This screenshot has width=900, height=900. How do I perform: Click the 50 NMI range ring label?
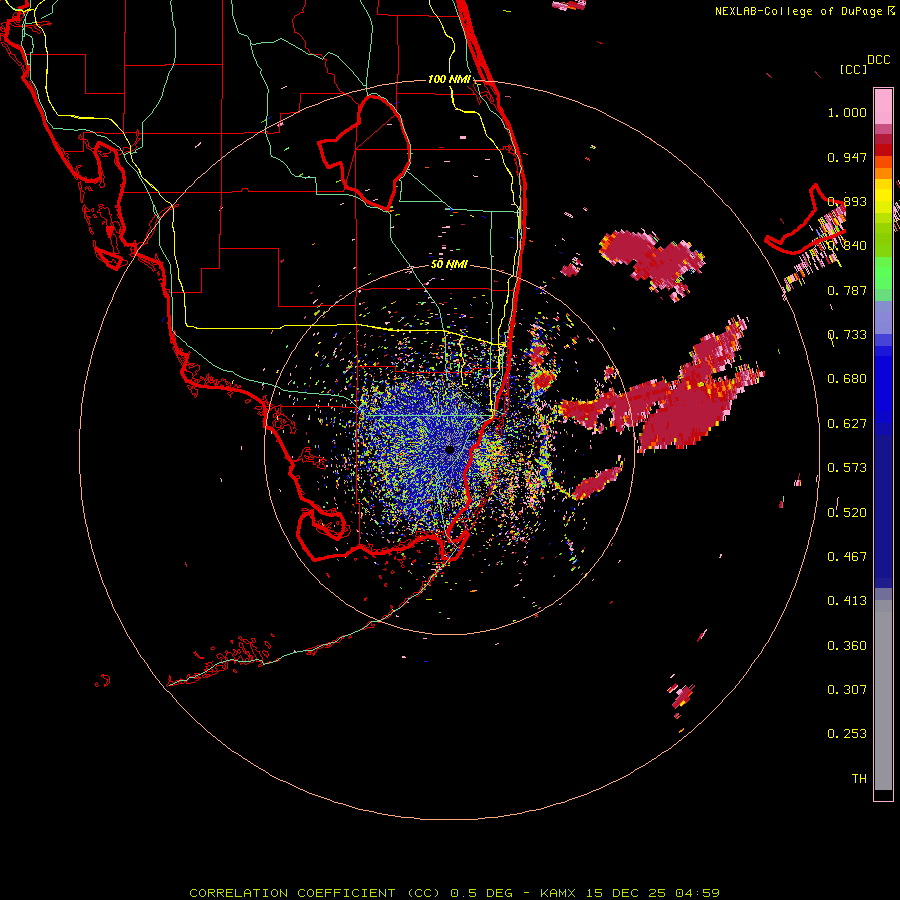tap(449, 265)
